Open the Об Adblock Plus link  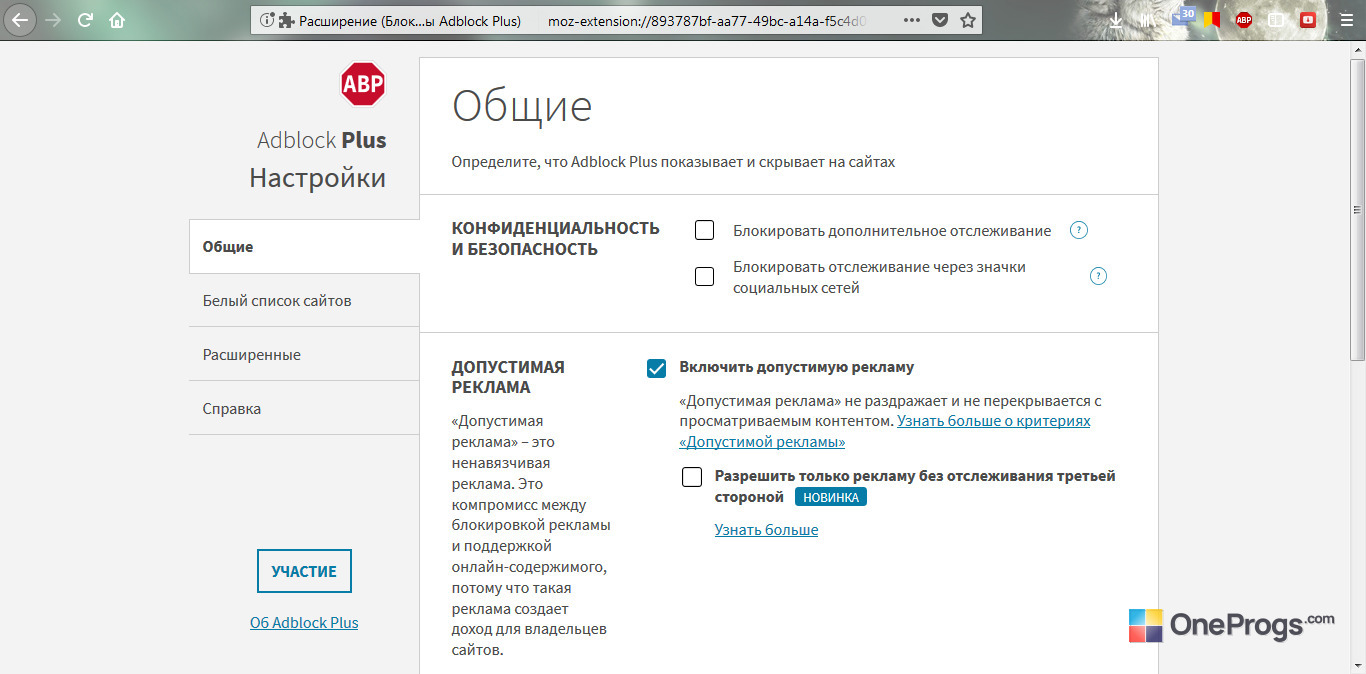[x=304, y=622]
